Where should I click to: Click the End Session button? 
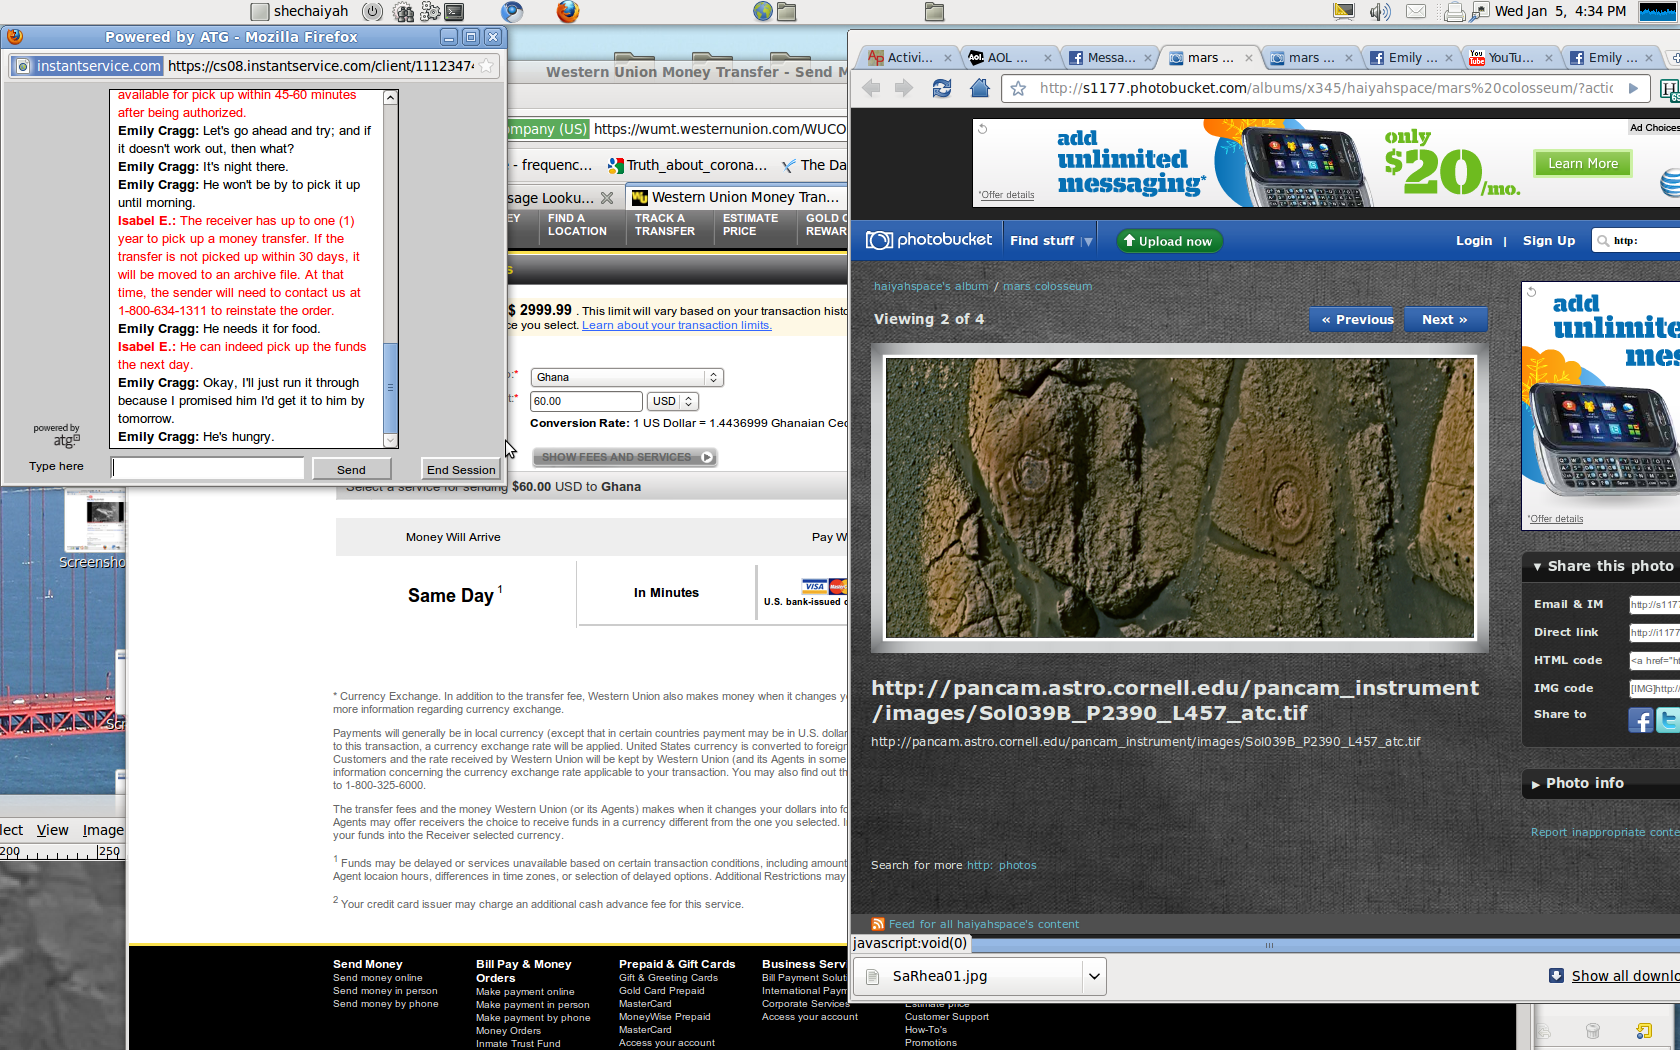coord(461,469)
